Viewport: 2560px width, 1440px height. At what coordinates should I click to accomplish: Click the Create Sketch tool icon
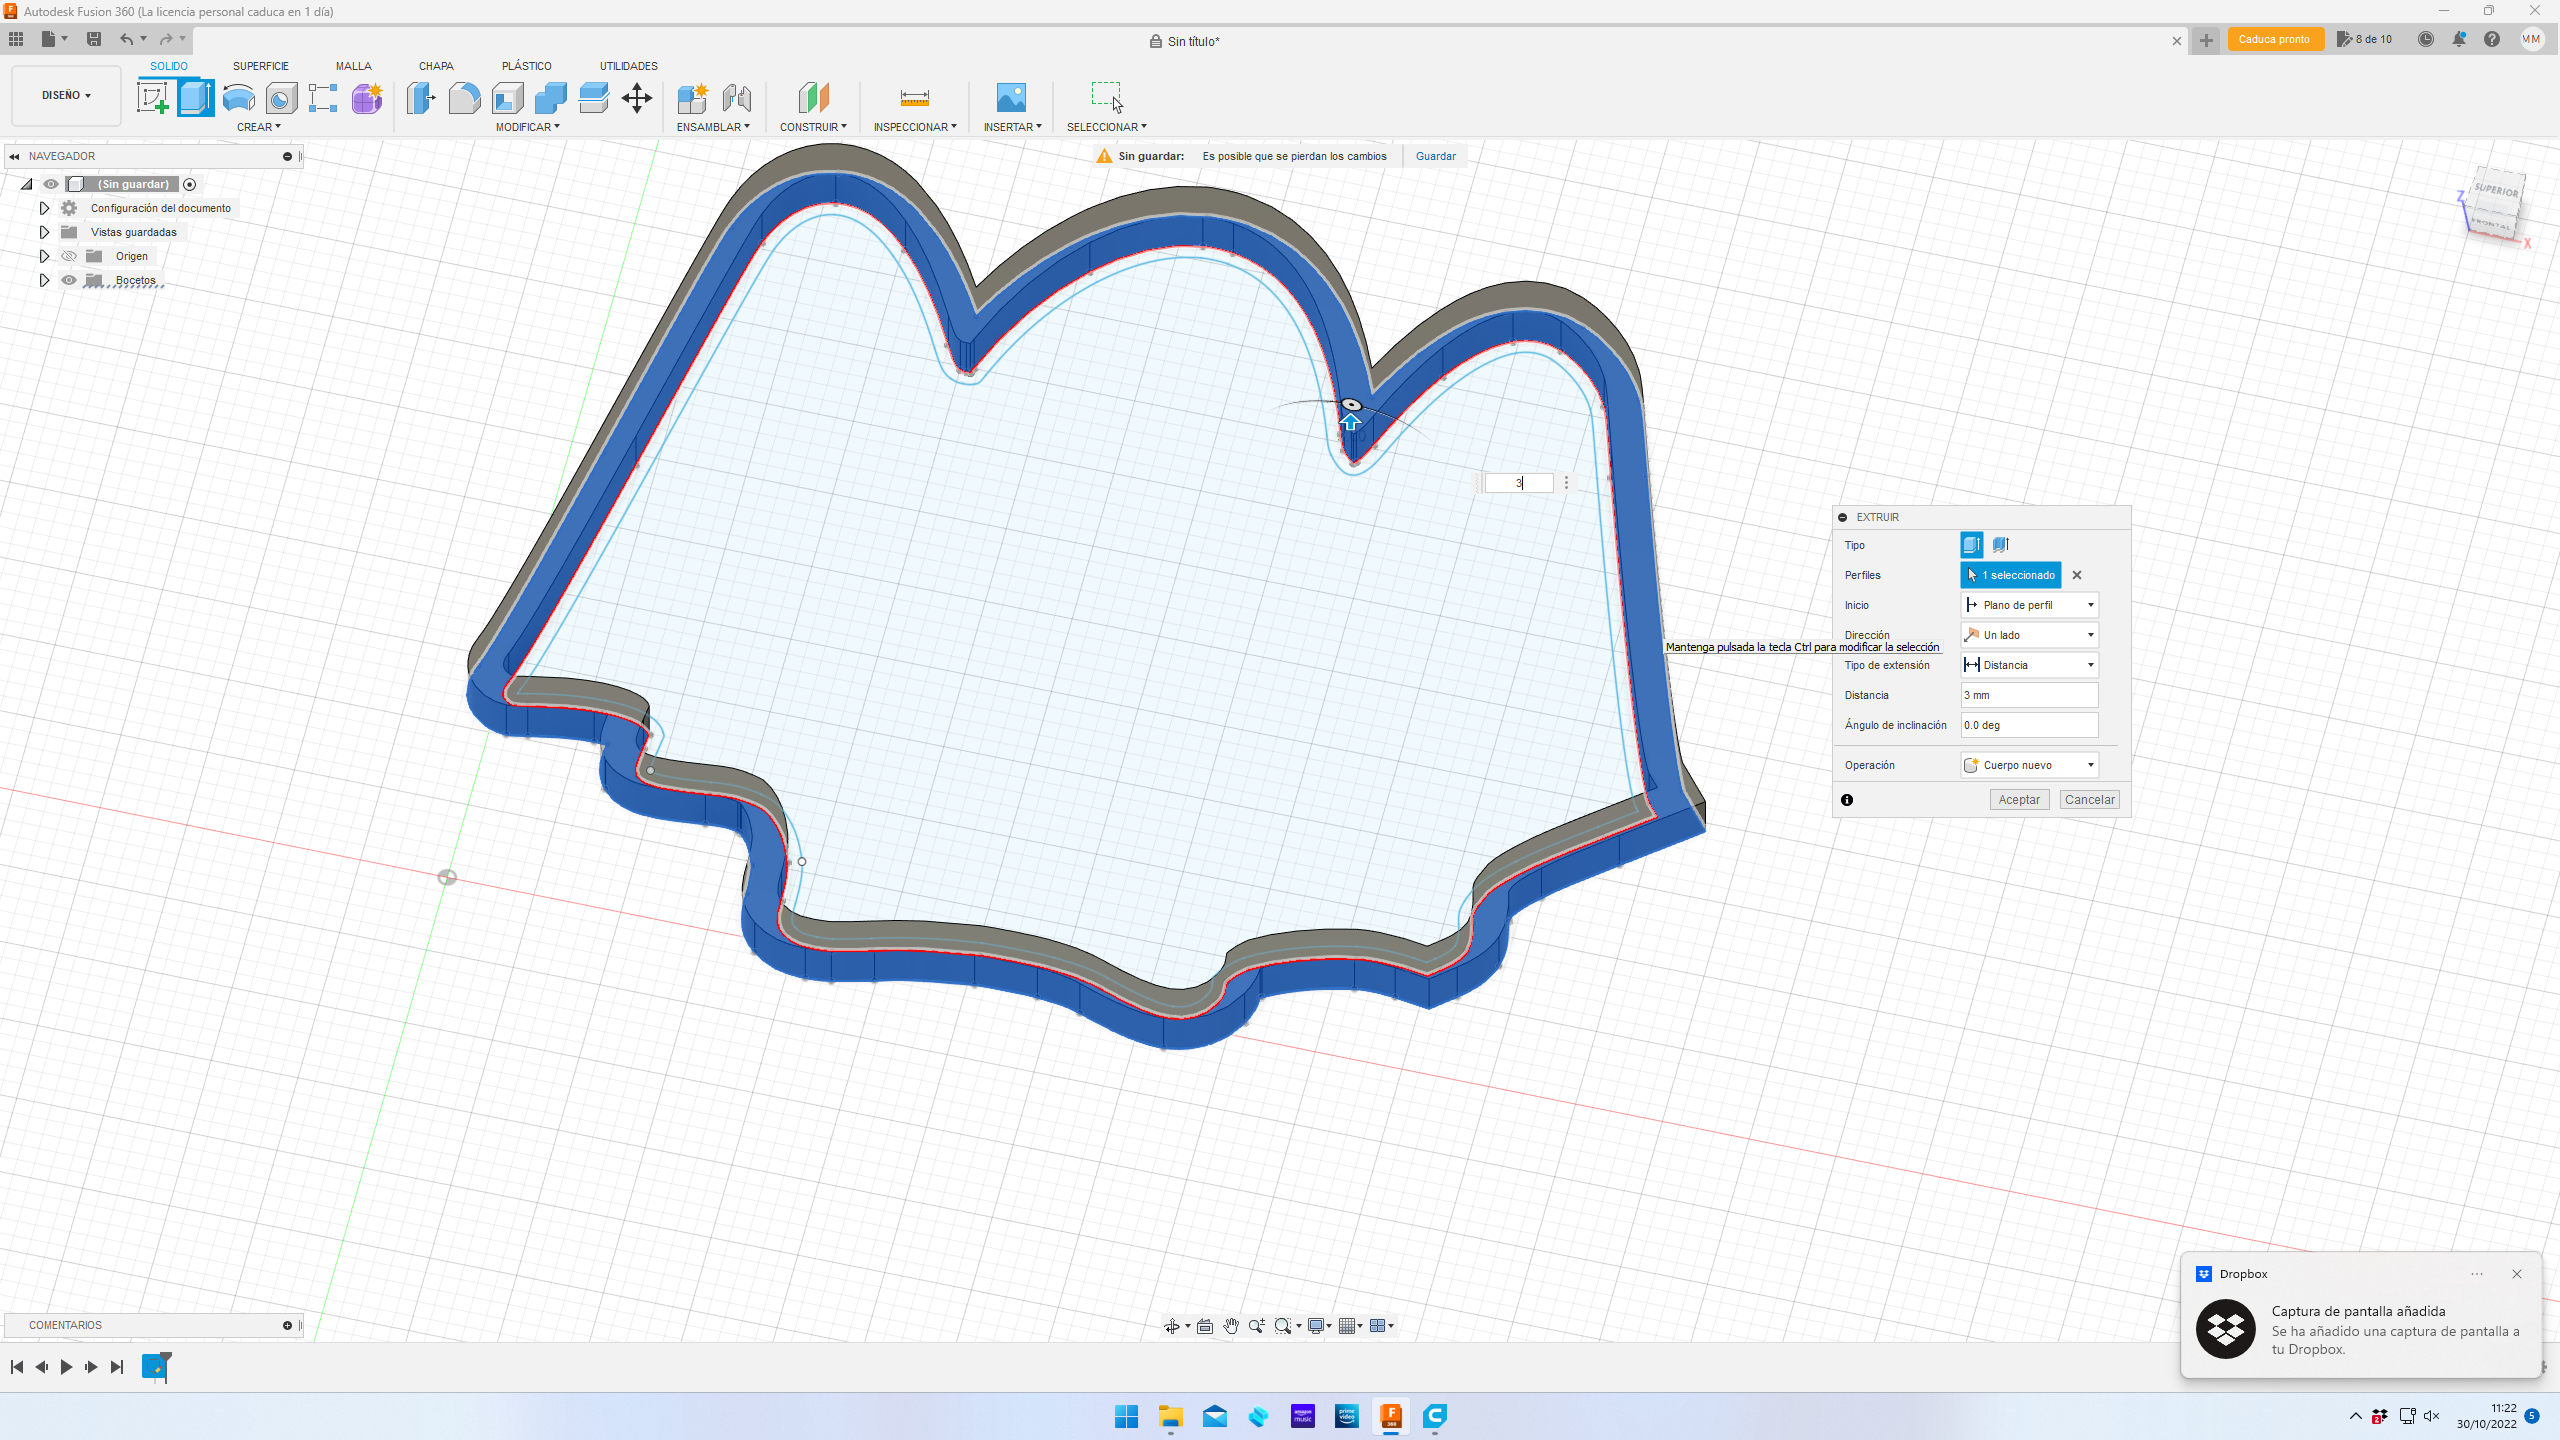click(x=152, y=98)
